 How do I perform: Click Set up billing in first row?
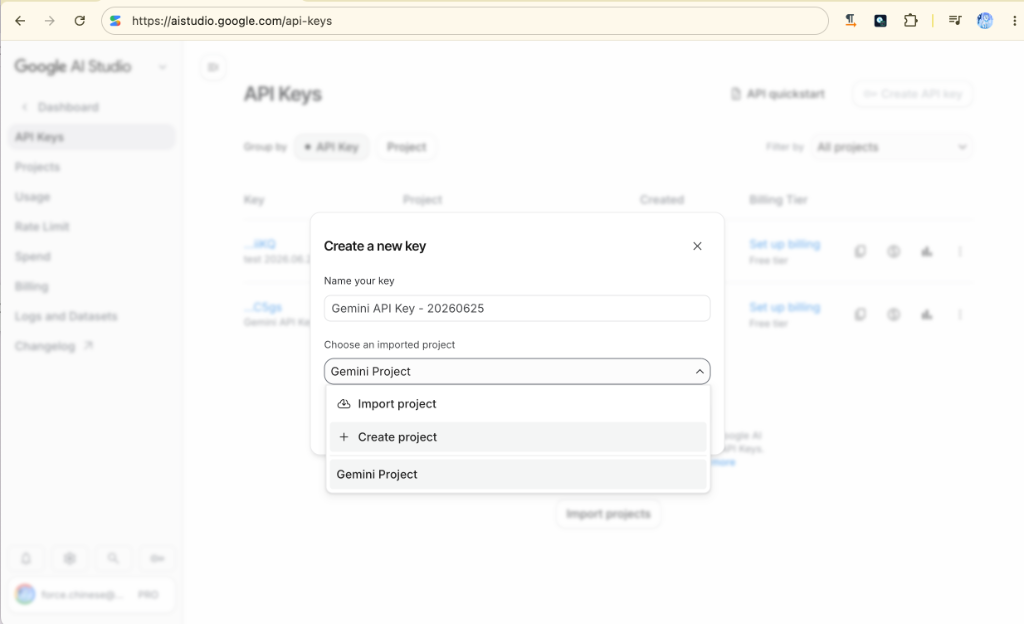784,244
